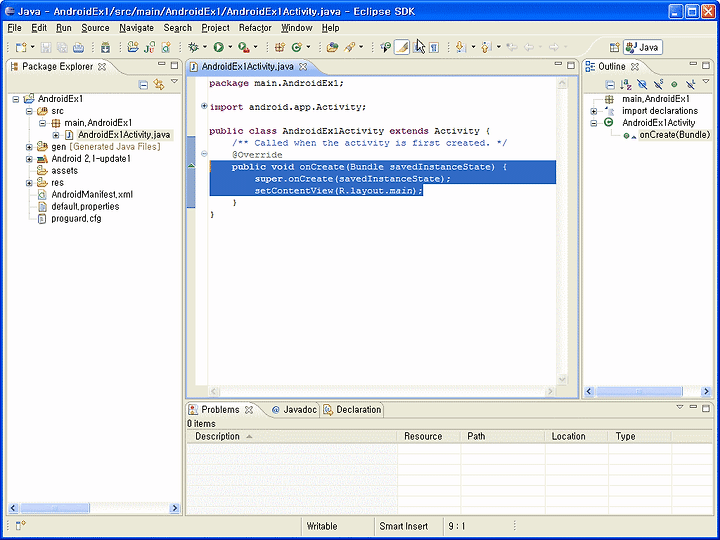Click the New Android XML file icon
The width and height of the screenshot is (720, 540).
166,47
